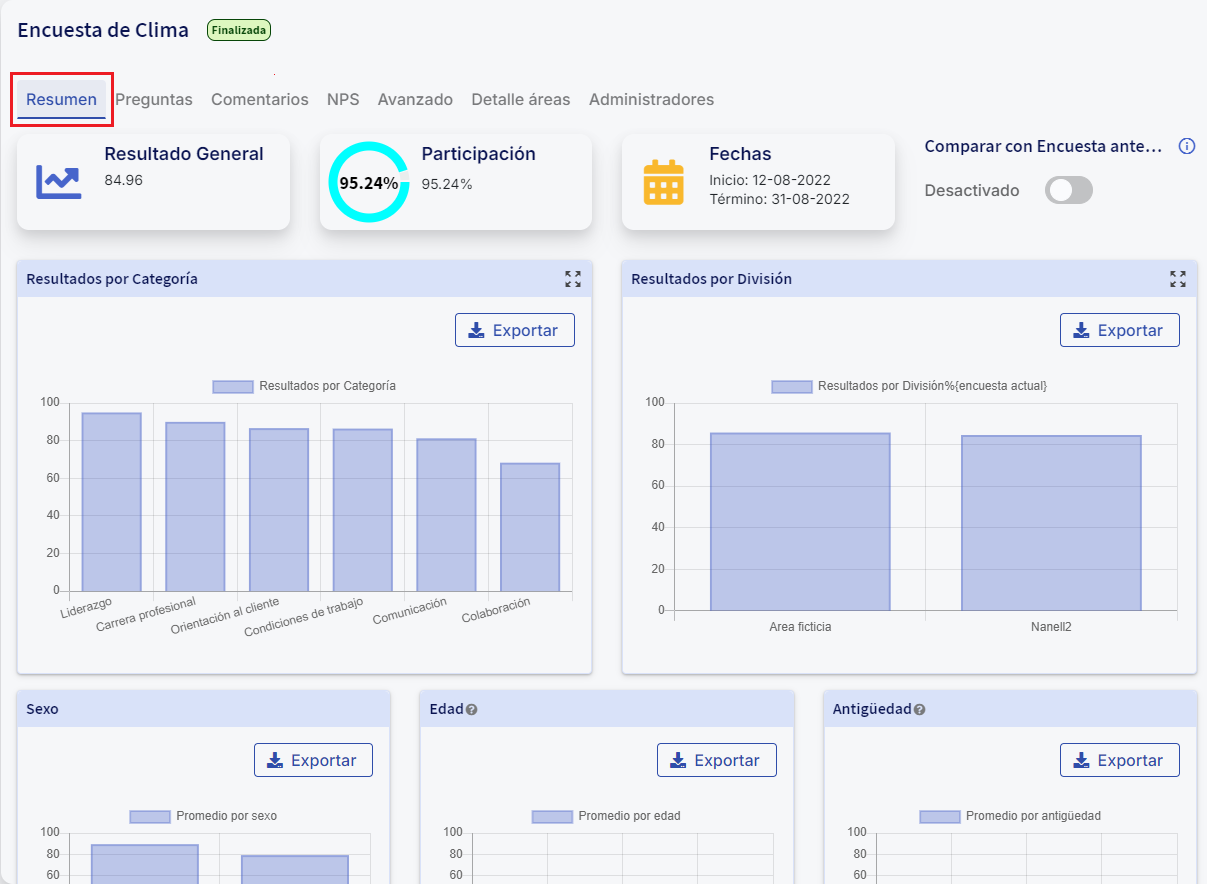
Task: Select the Nanell2 bar in division chart
Action: (1050, 523)
